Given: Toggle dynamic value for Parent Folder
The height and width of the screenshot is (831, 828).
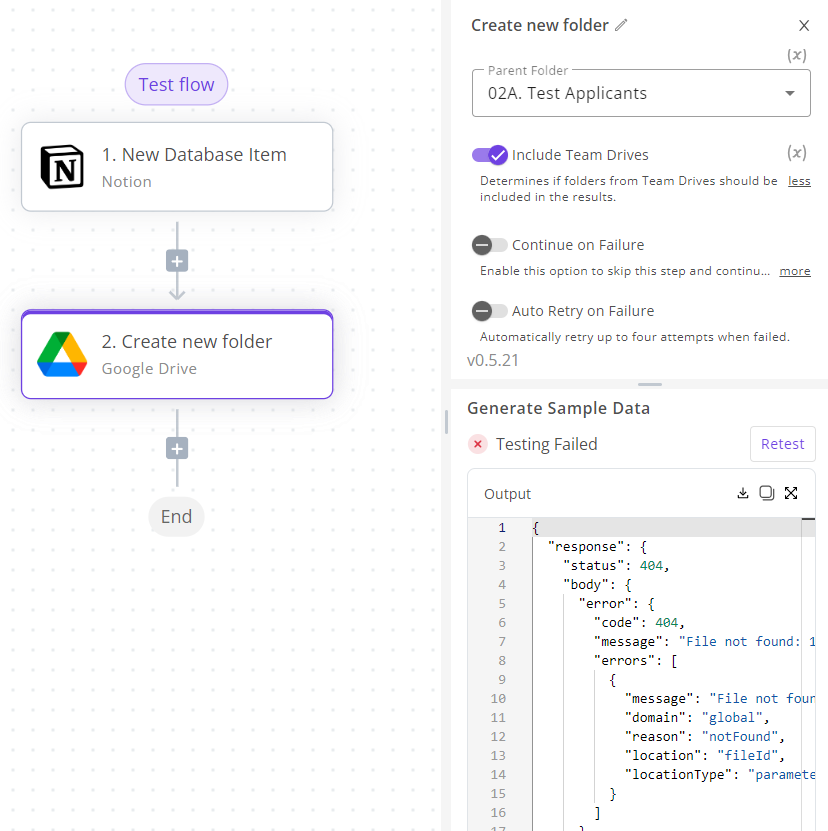Looking at the screenshot, I should click(x=797, y=56).
